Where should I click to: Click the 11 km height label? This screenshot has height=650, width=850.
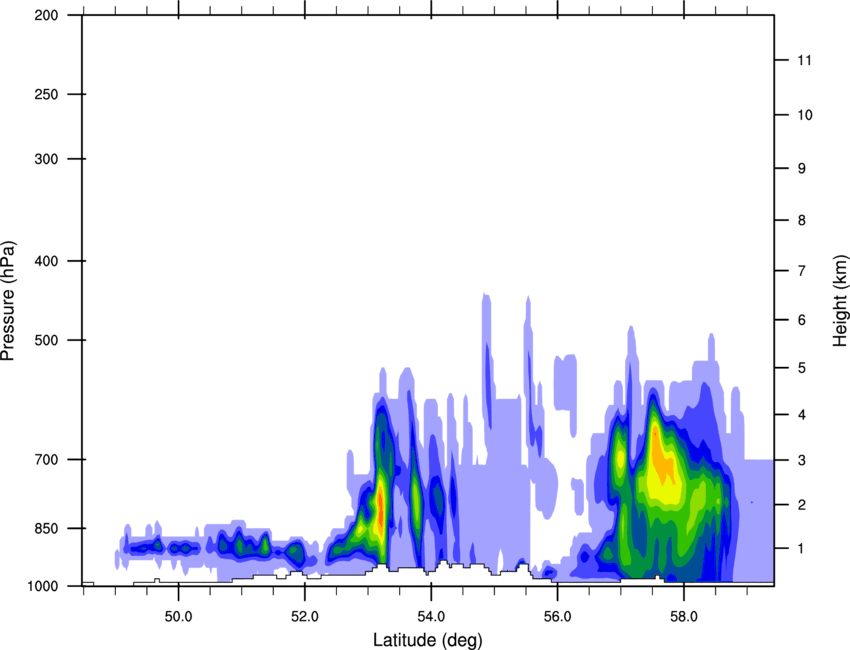pyautogui.click(x=805, y=60)
